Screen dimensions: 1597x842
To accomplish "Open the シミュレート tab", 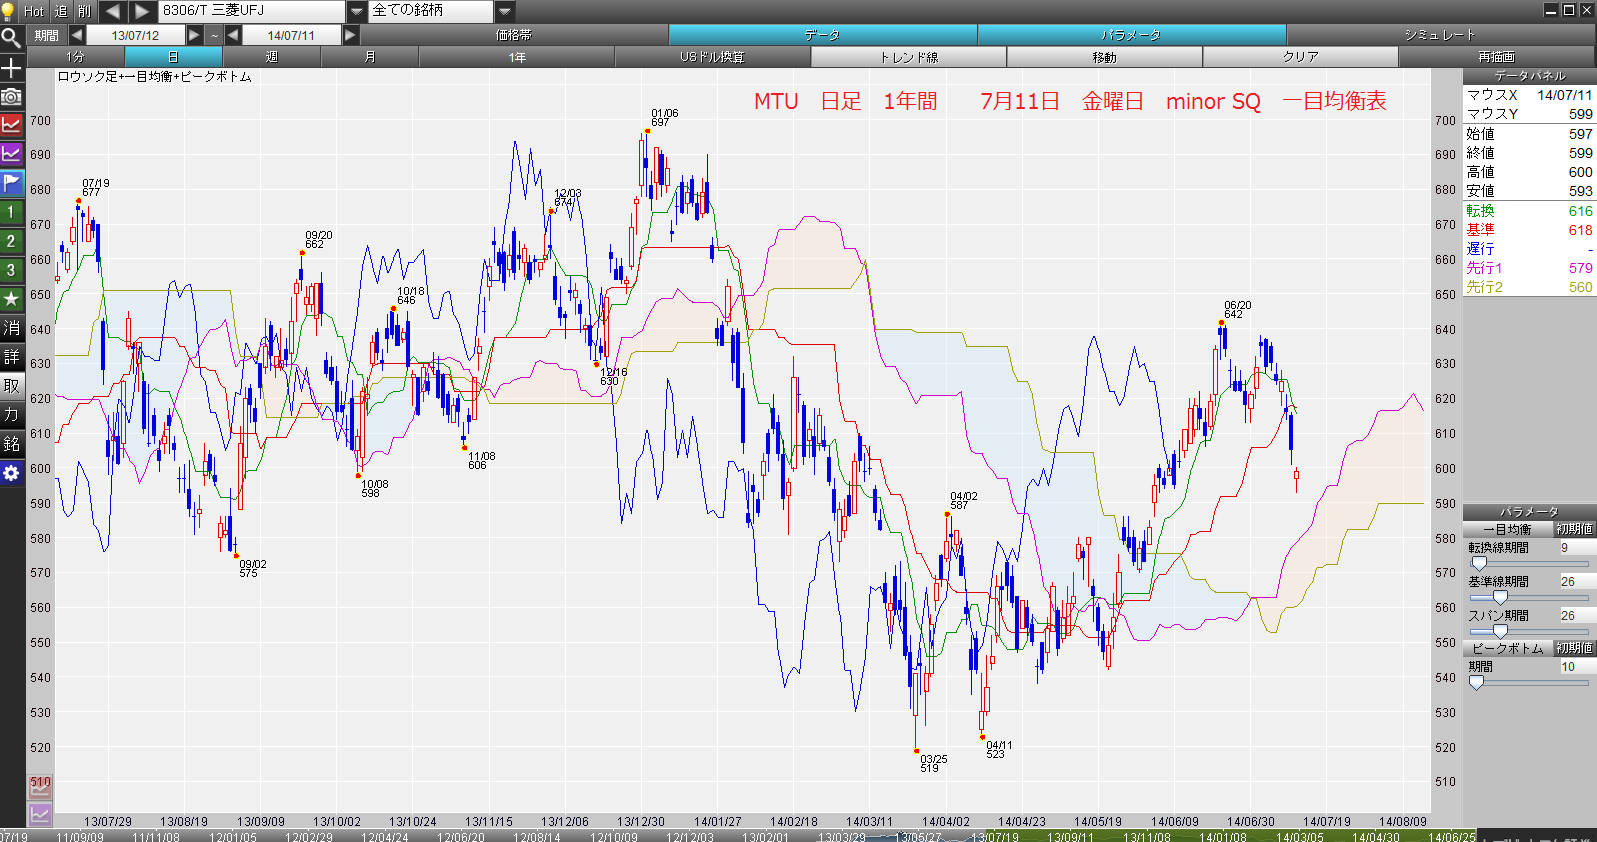I will point(1440,35).
